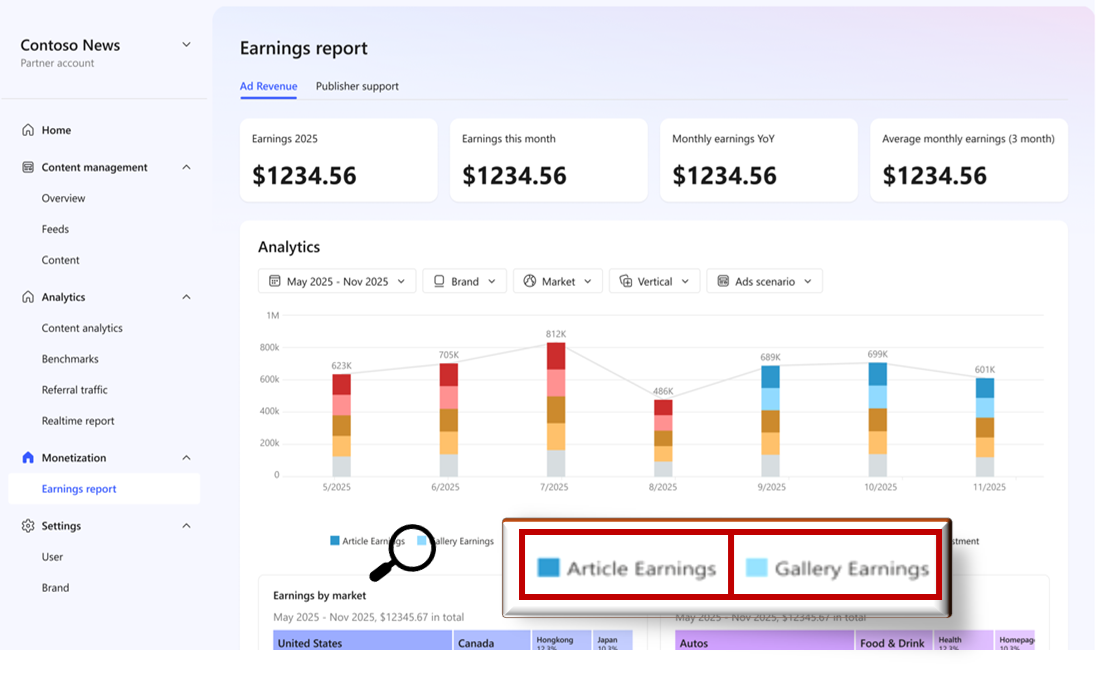Open the May 2025 - Nov 2025 date dropdown

(337, 282)
